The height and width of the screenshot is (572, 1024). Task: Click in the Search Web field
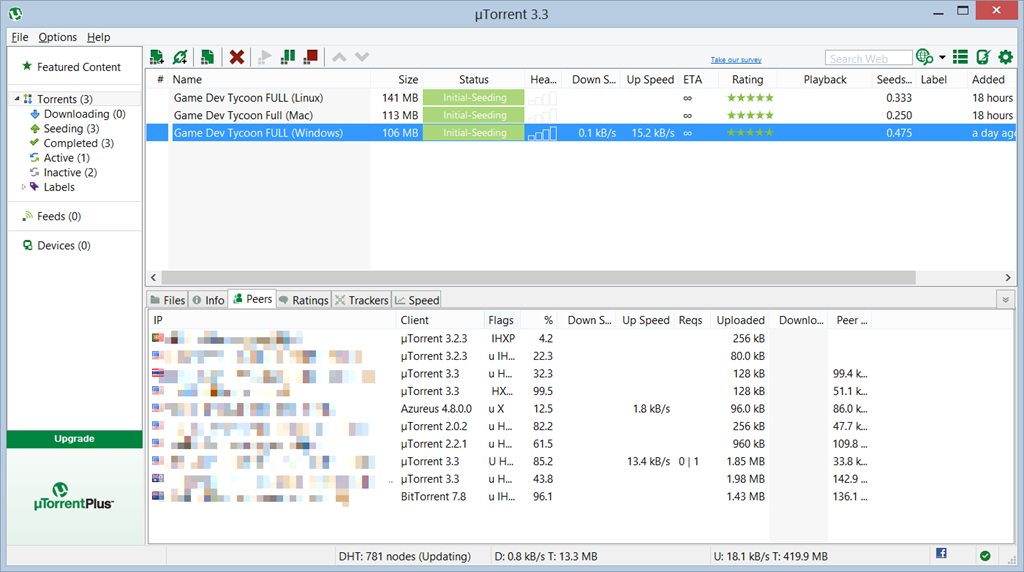click(x=867, y=58)
